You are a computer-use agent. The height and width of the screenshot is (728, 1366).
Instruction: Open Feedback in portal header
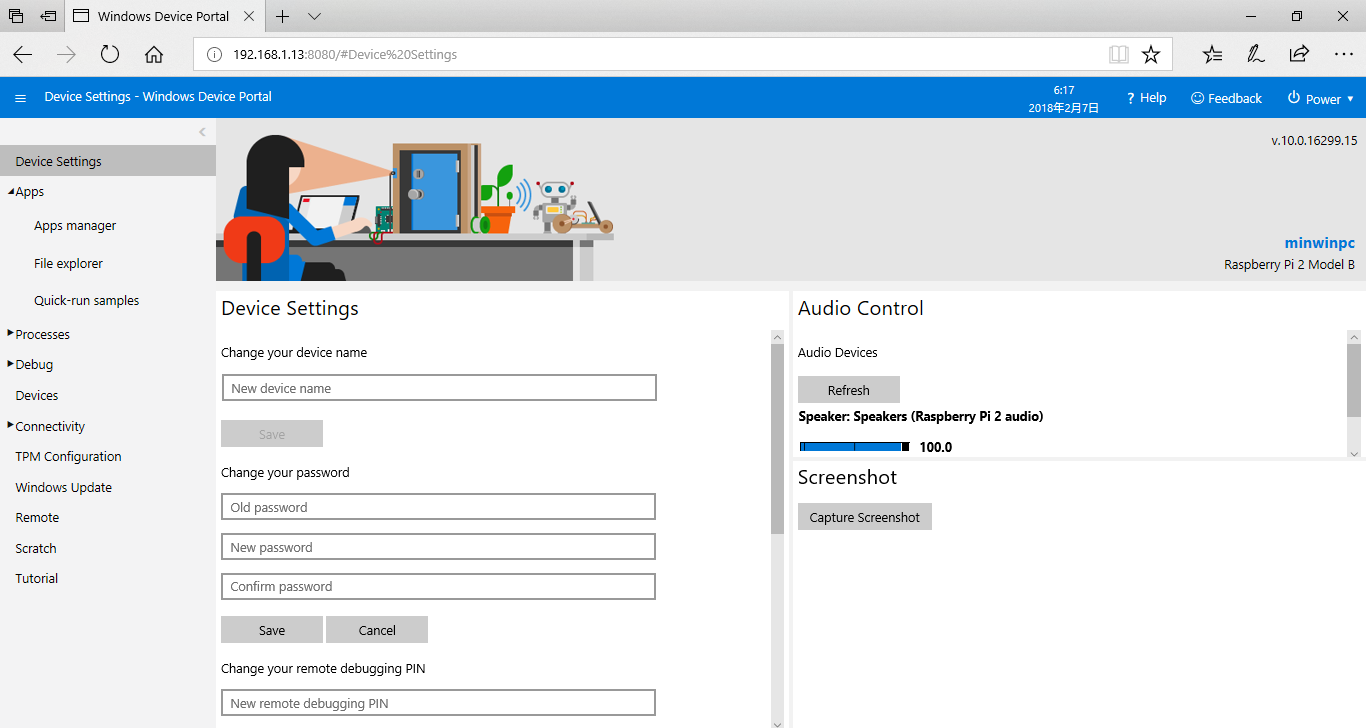pyautogui.click(x=1226, y=98)
